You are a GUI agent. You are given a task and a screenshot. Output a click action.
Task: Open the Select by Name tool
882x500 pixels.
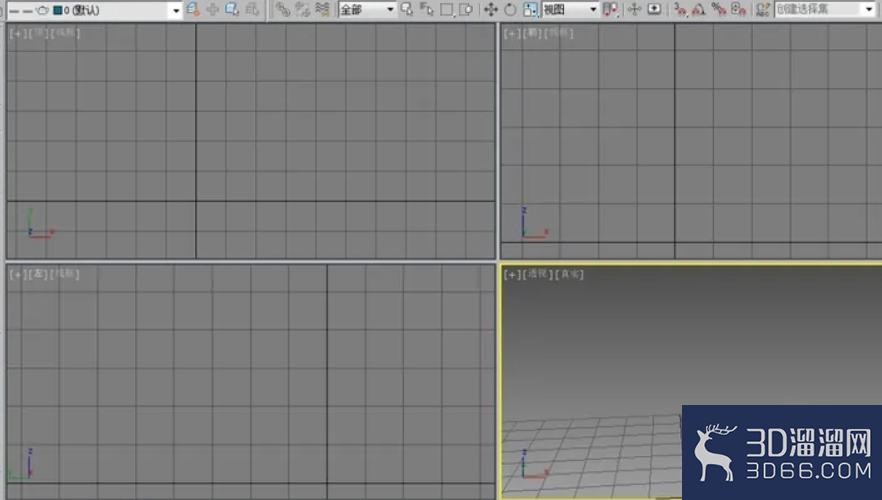[426, 10]
